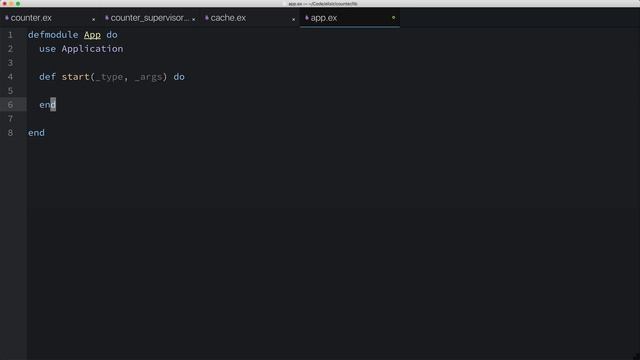Switch to the counter_supervisor tab

149,18
